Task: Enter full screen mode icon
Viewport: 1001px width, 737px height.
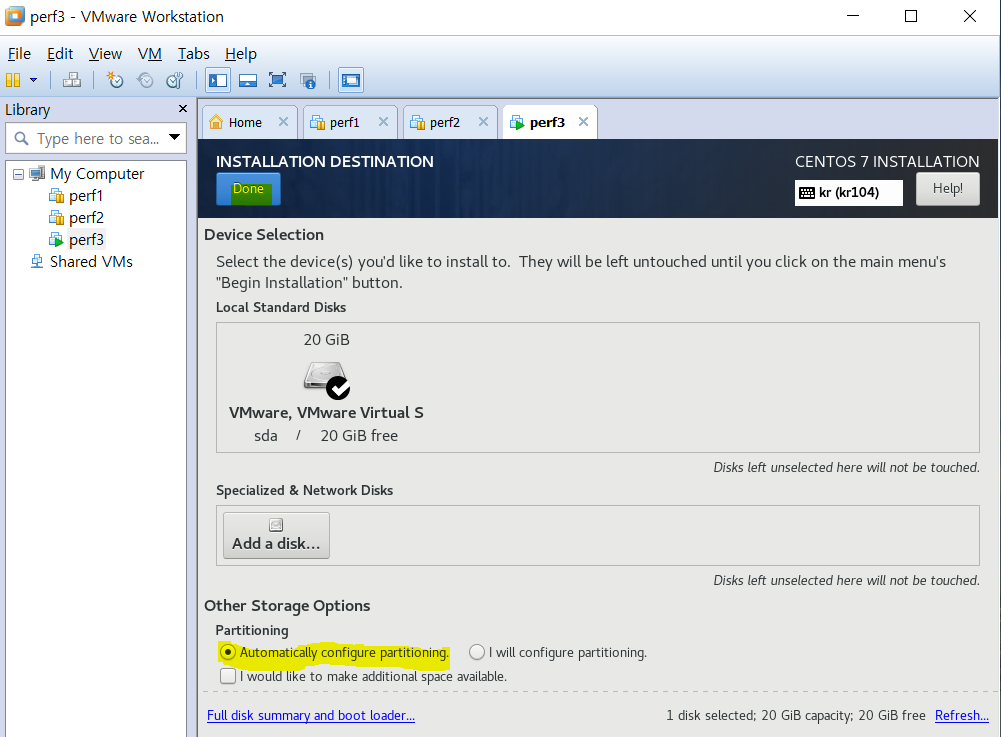Action: [277, 80]
